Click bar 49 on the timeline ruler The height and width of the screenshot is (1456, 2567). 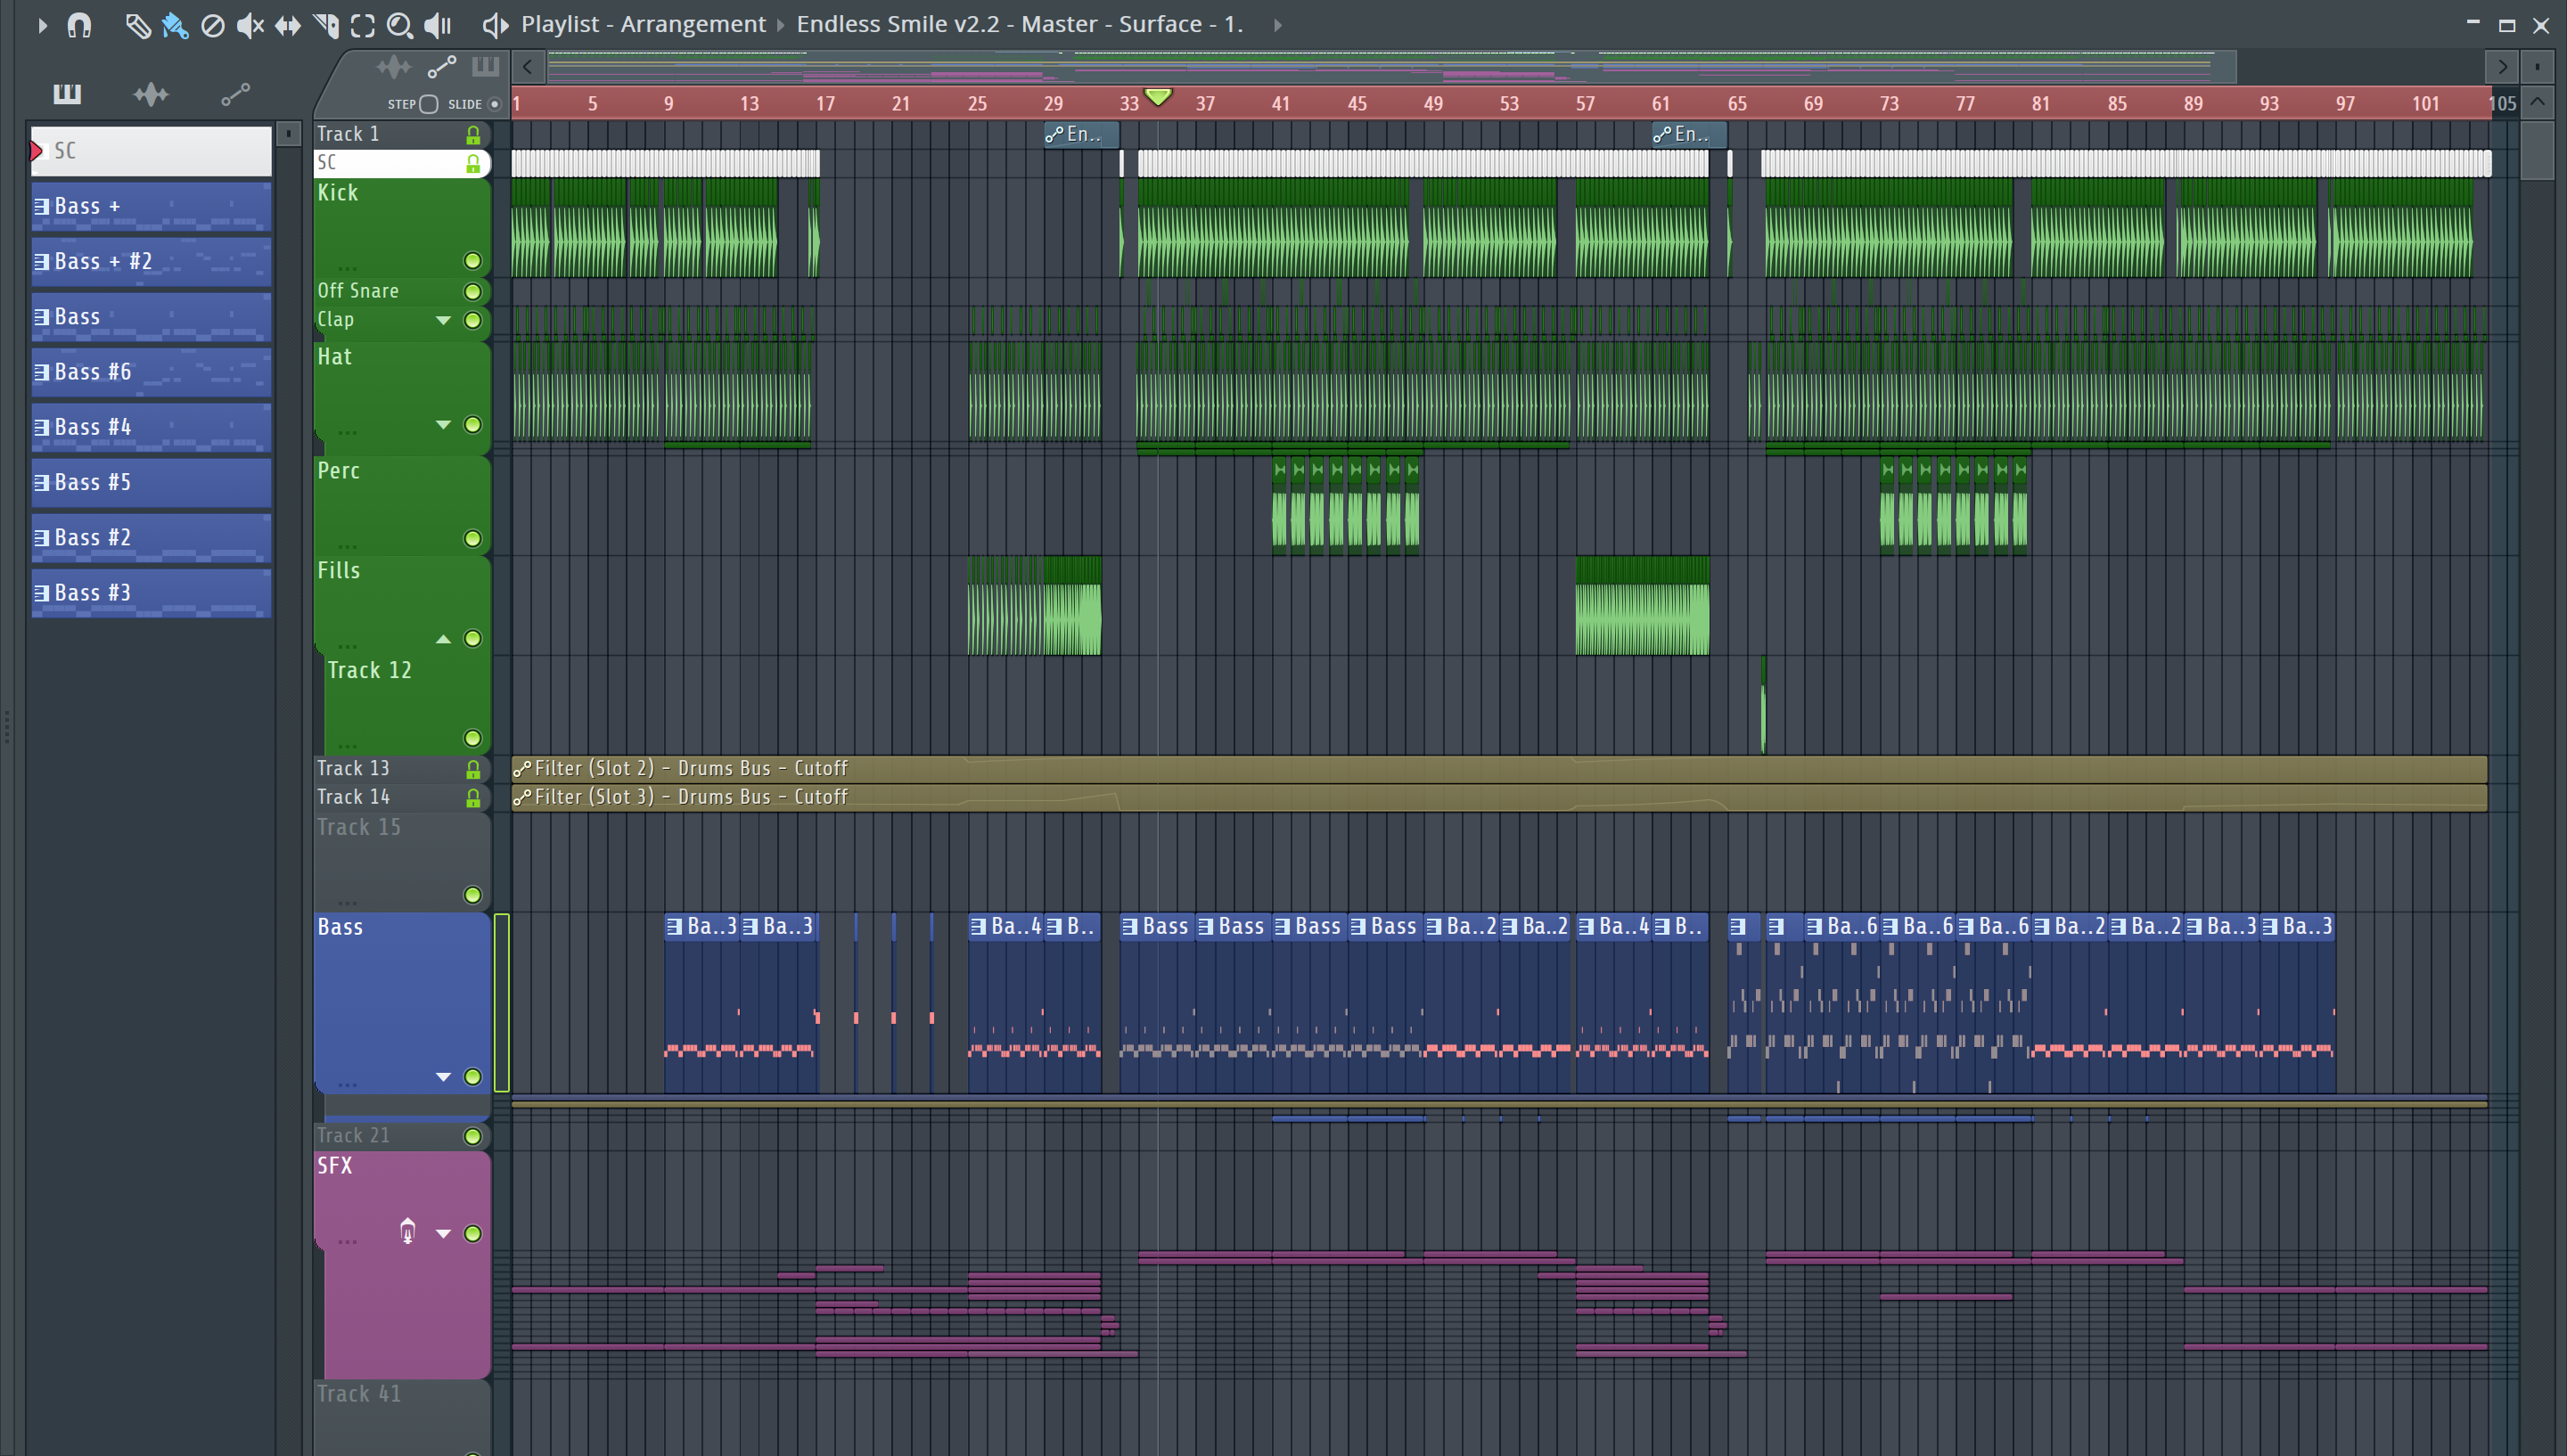(x=1433, y=104)
